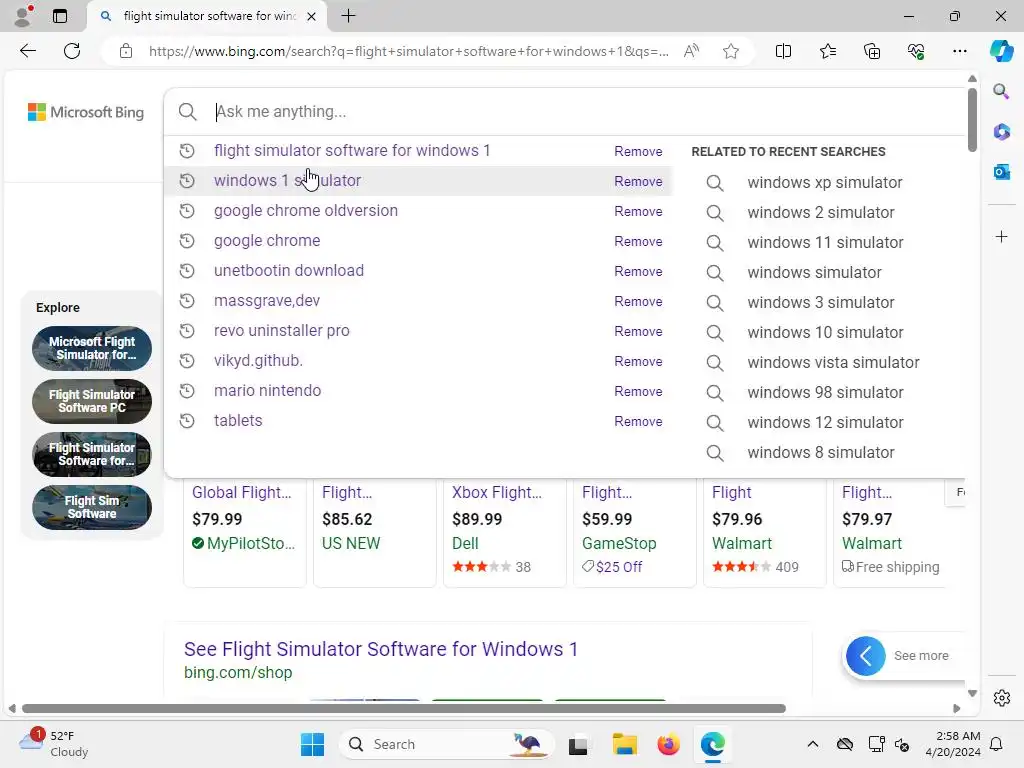The width and height of the screenshot is (1024, 768).
Task: Open date and time 2:58 AM
Action: pos(952,744)
